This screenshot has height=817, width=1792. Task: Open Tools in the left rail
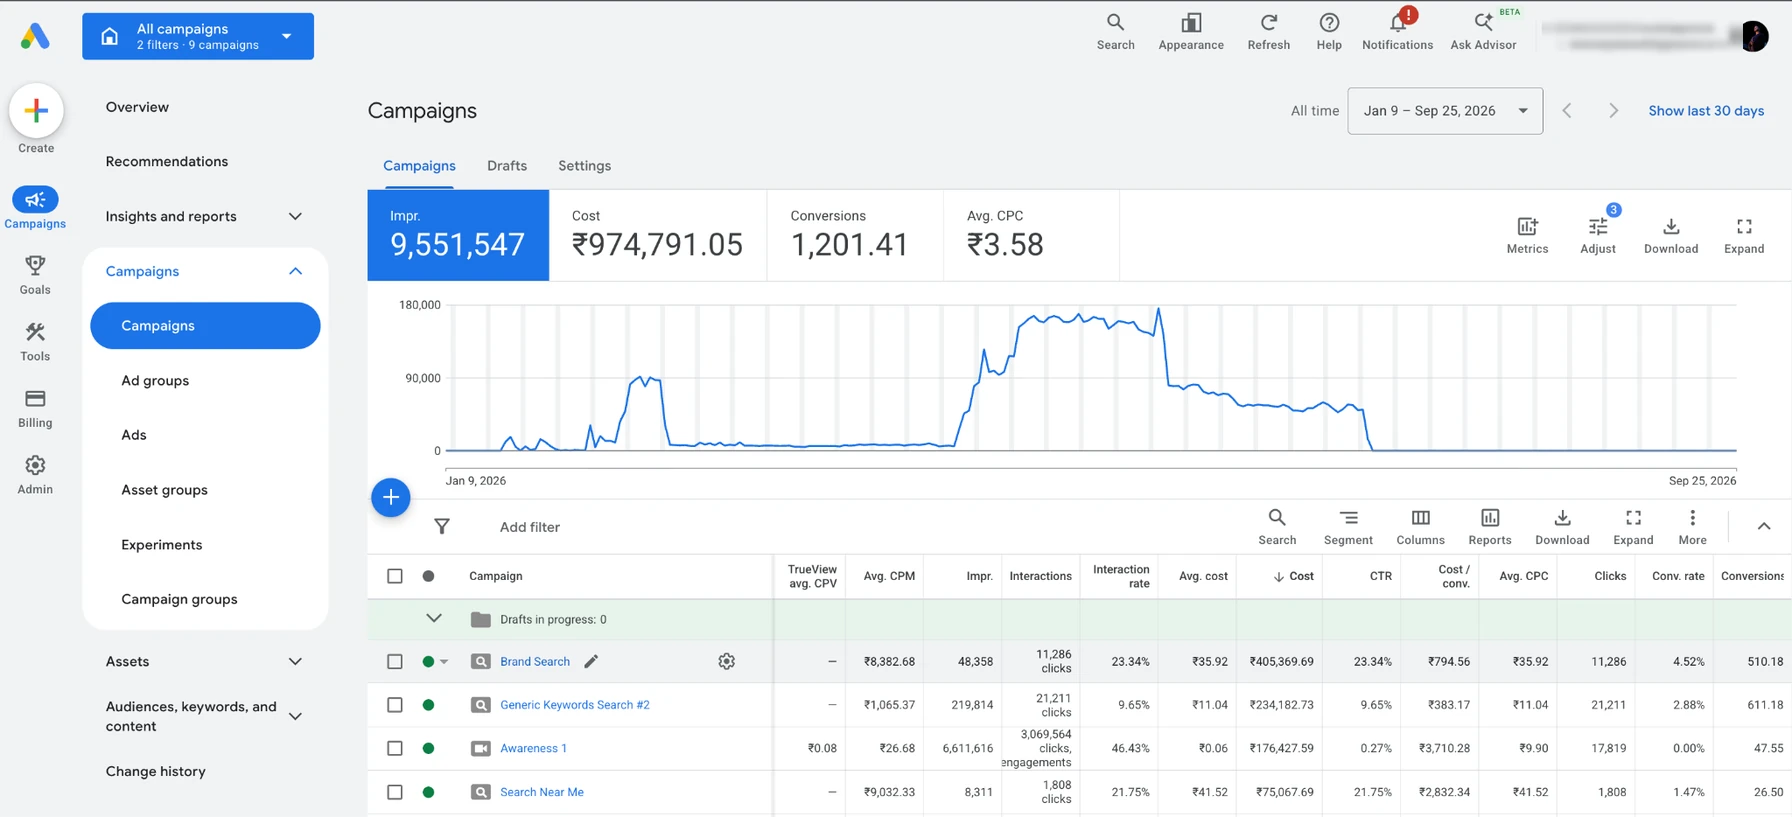click(x=35, y=342)
